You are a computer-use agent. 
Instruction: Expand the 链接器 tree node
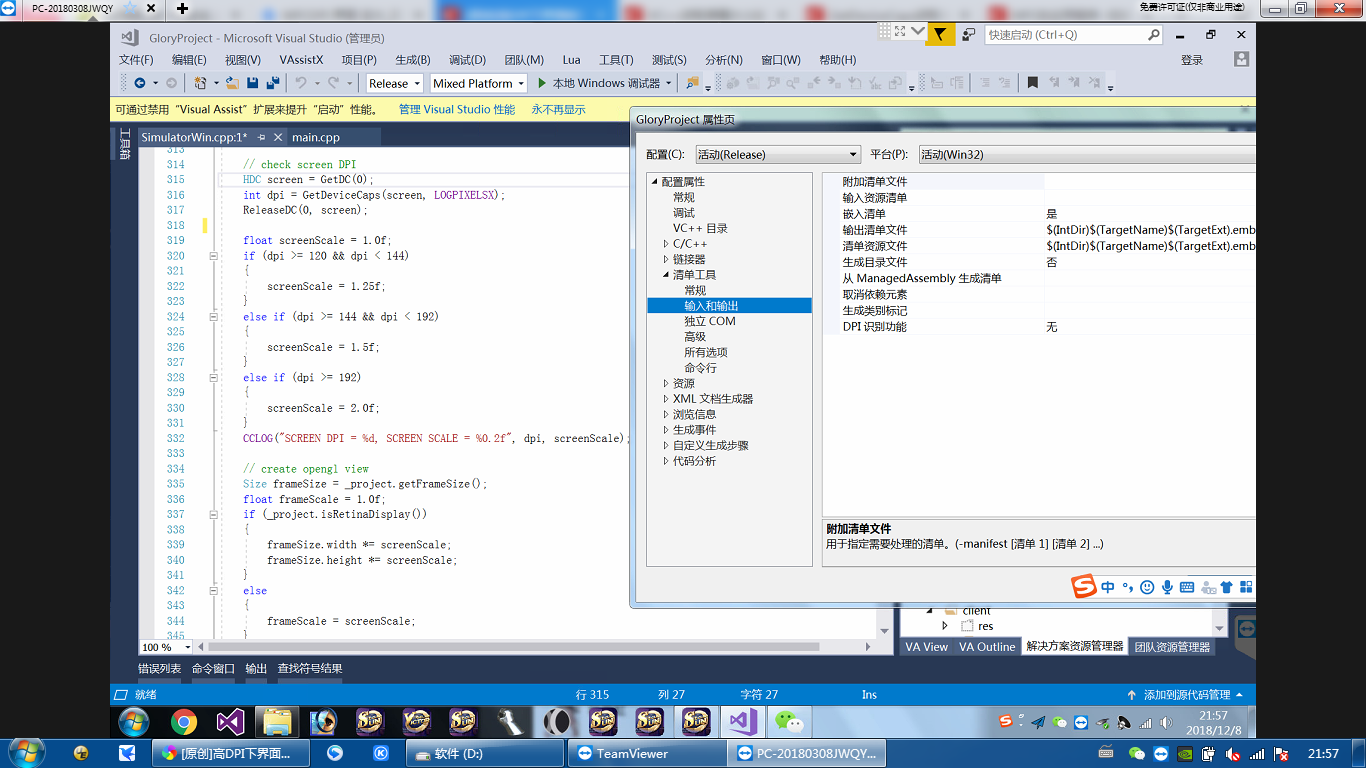pyautogui.click(x=667, y=260)
